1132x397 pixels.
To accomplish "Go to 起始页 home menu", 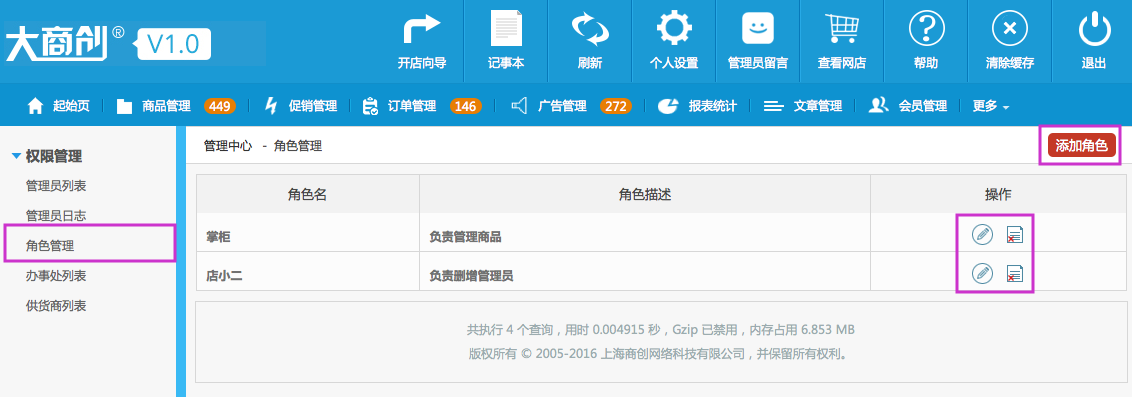I will click(x=58, y=106).
